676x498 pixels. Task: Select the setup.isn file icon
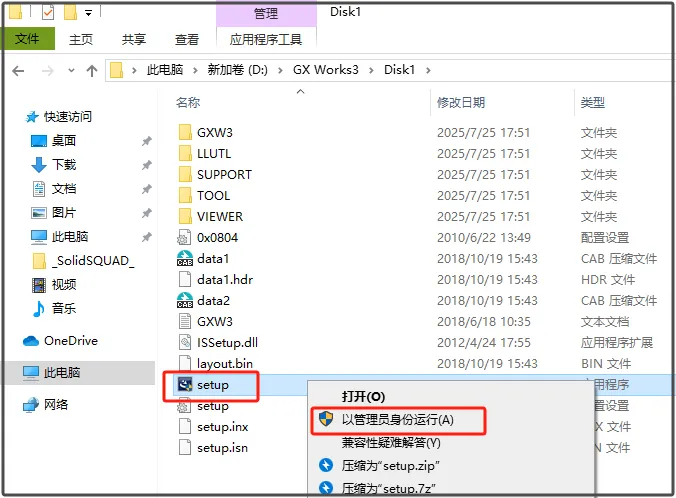185,448
